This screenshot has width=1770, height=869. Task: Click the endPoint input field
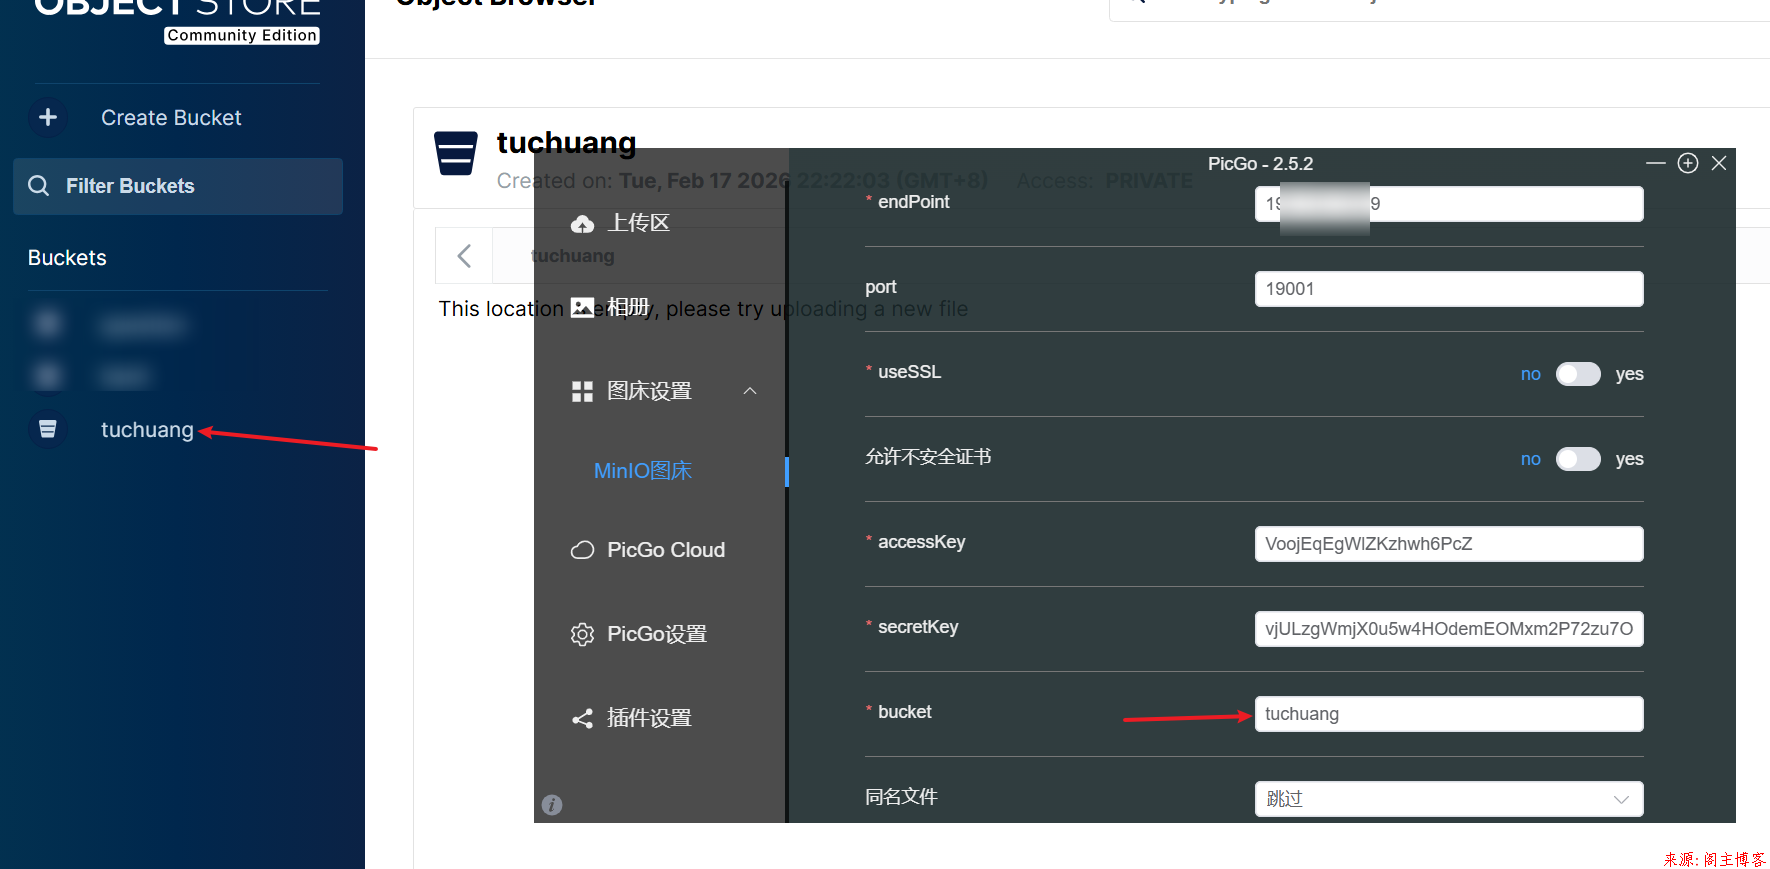[x=1449, y=204]
